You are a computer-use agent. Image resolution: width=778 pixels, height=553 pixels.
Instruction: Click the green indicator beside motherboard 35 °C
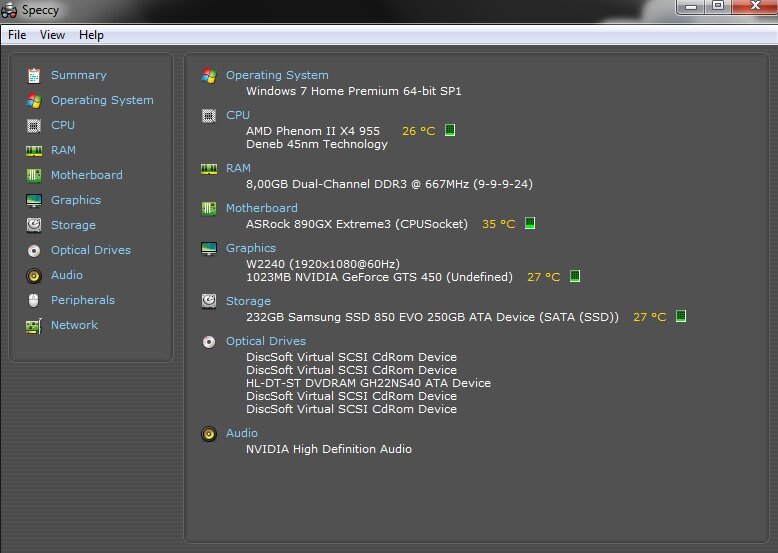click(x=530, y=223)
